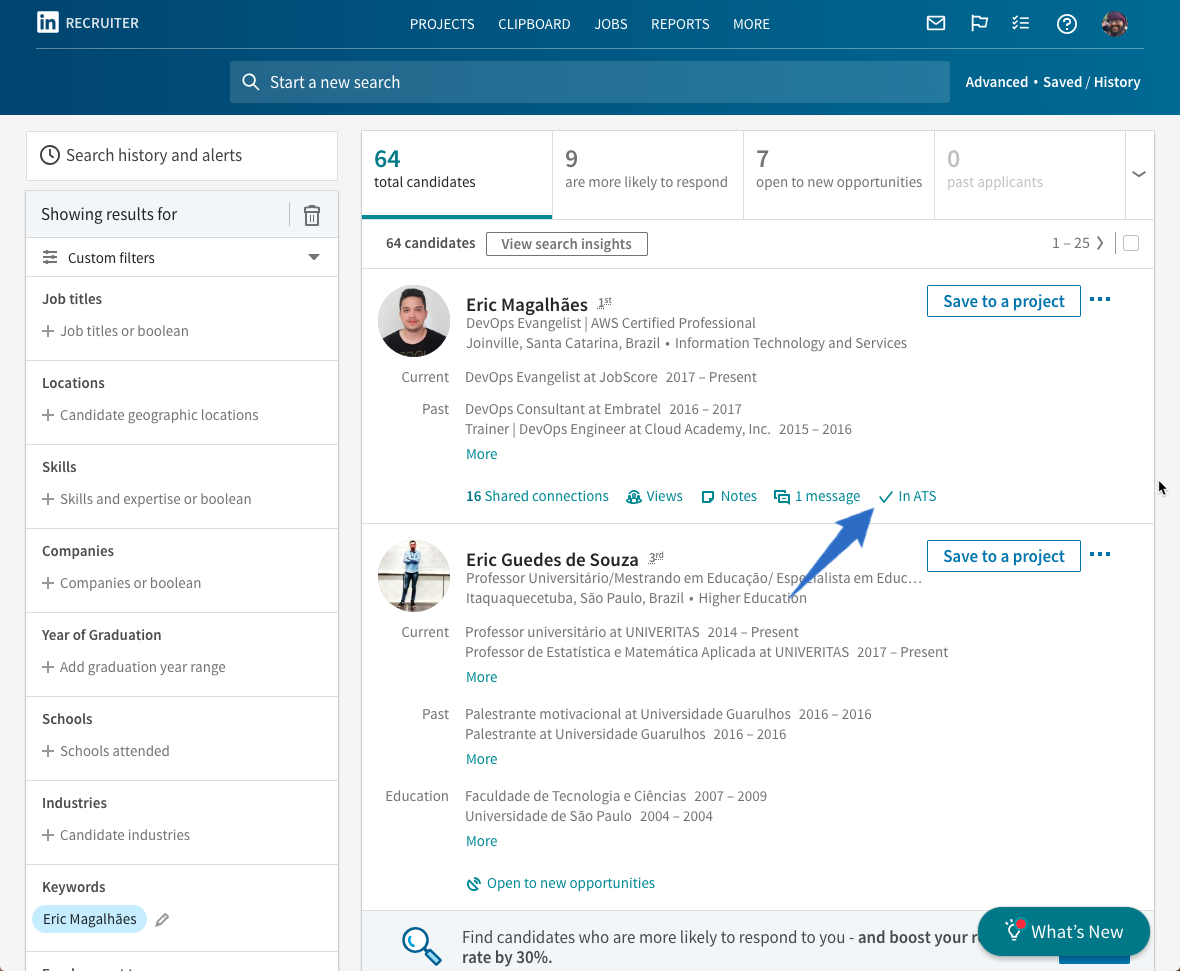Add a candidate location with the plus icon
The image size is (1180, 971).
click(x=47, y=415)
